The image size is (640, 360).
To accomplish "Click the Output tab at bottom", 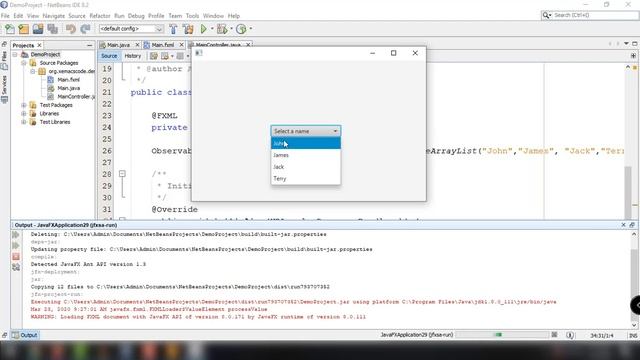I will pyautogui.click(x=24, y=335).
